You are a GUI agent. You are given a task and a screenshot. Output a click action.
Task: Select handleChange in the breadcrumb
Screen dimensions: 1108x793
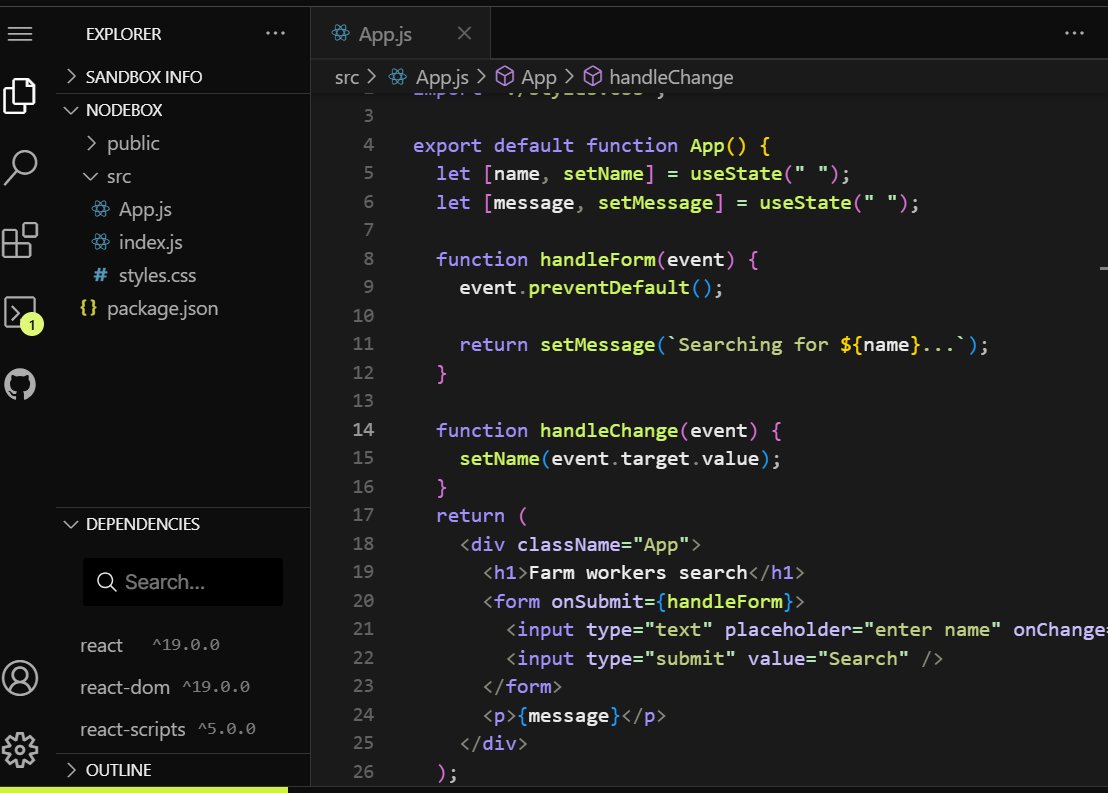click(671, 77)
